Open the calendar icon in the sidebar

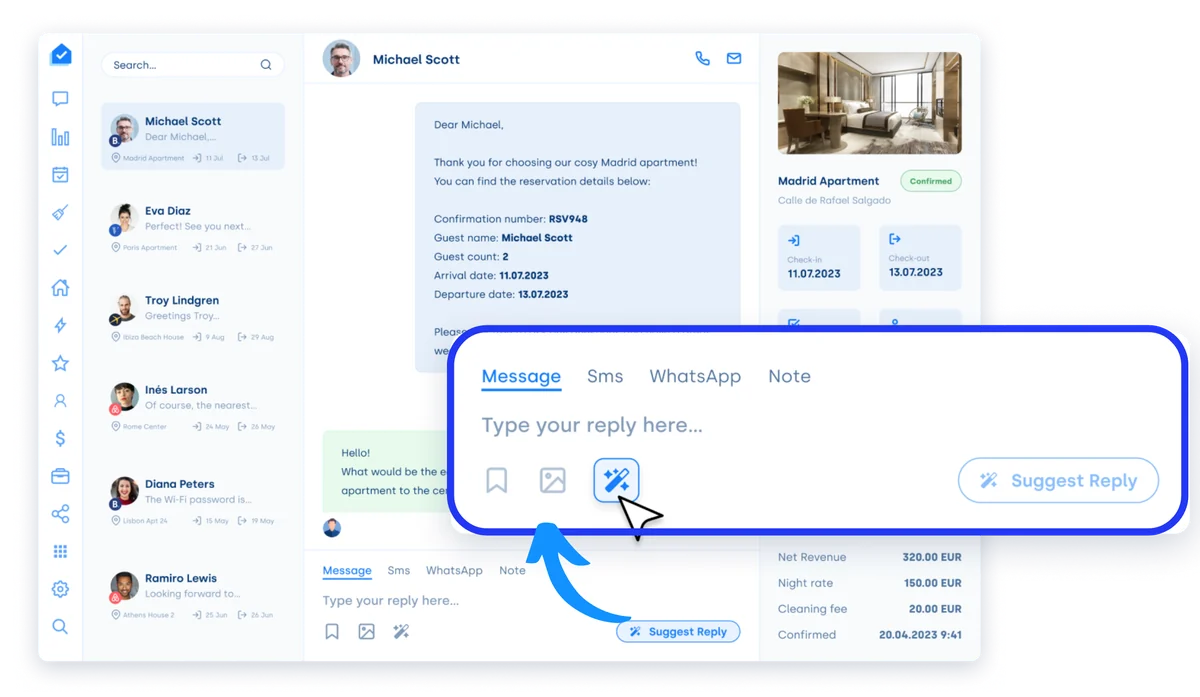pyautogui.click(x=60, y=175)
